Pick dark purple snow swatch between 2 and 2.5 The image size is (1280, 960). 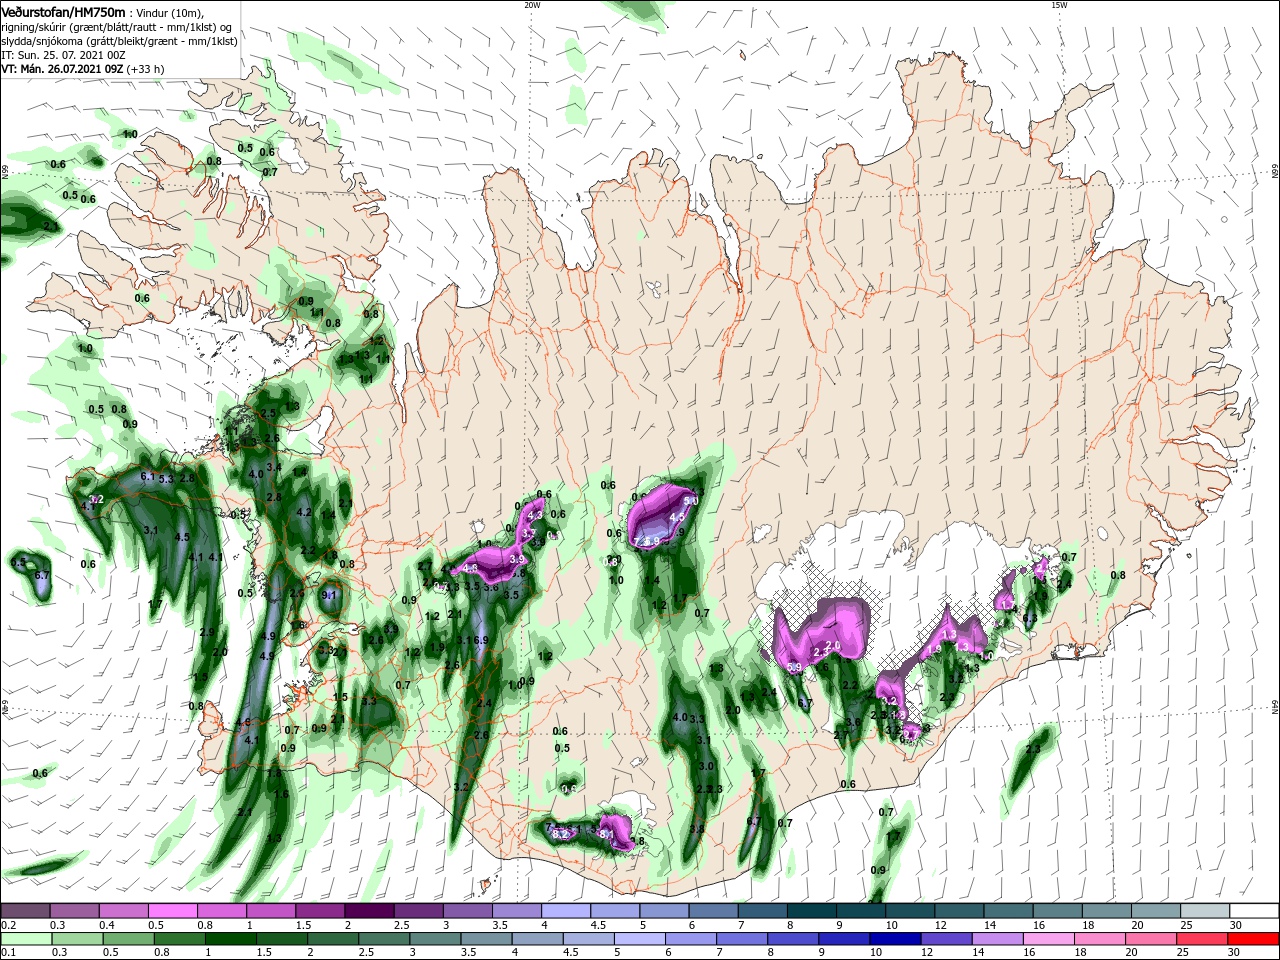pyautogui.click(x=370, y=911)
